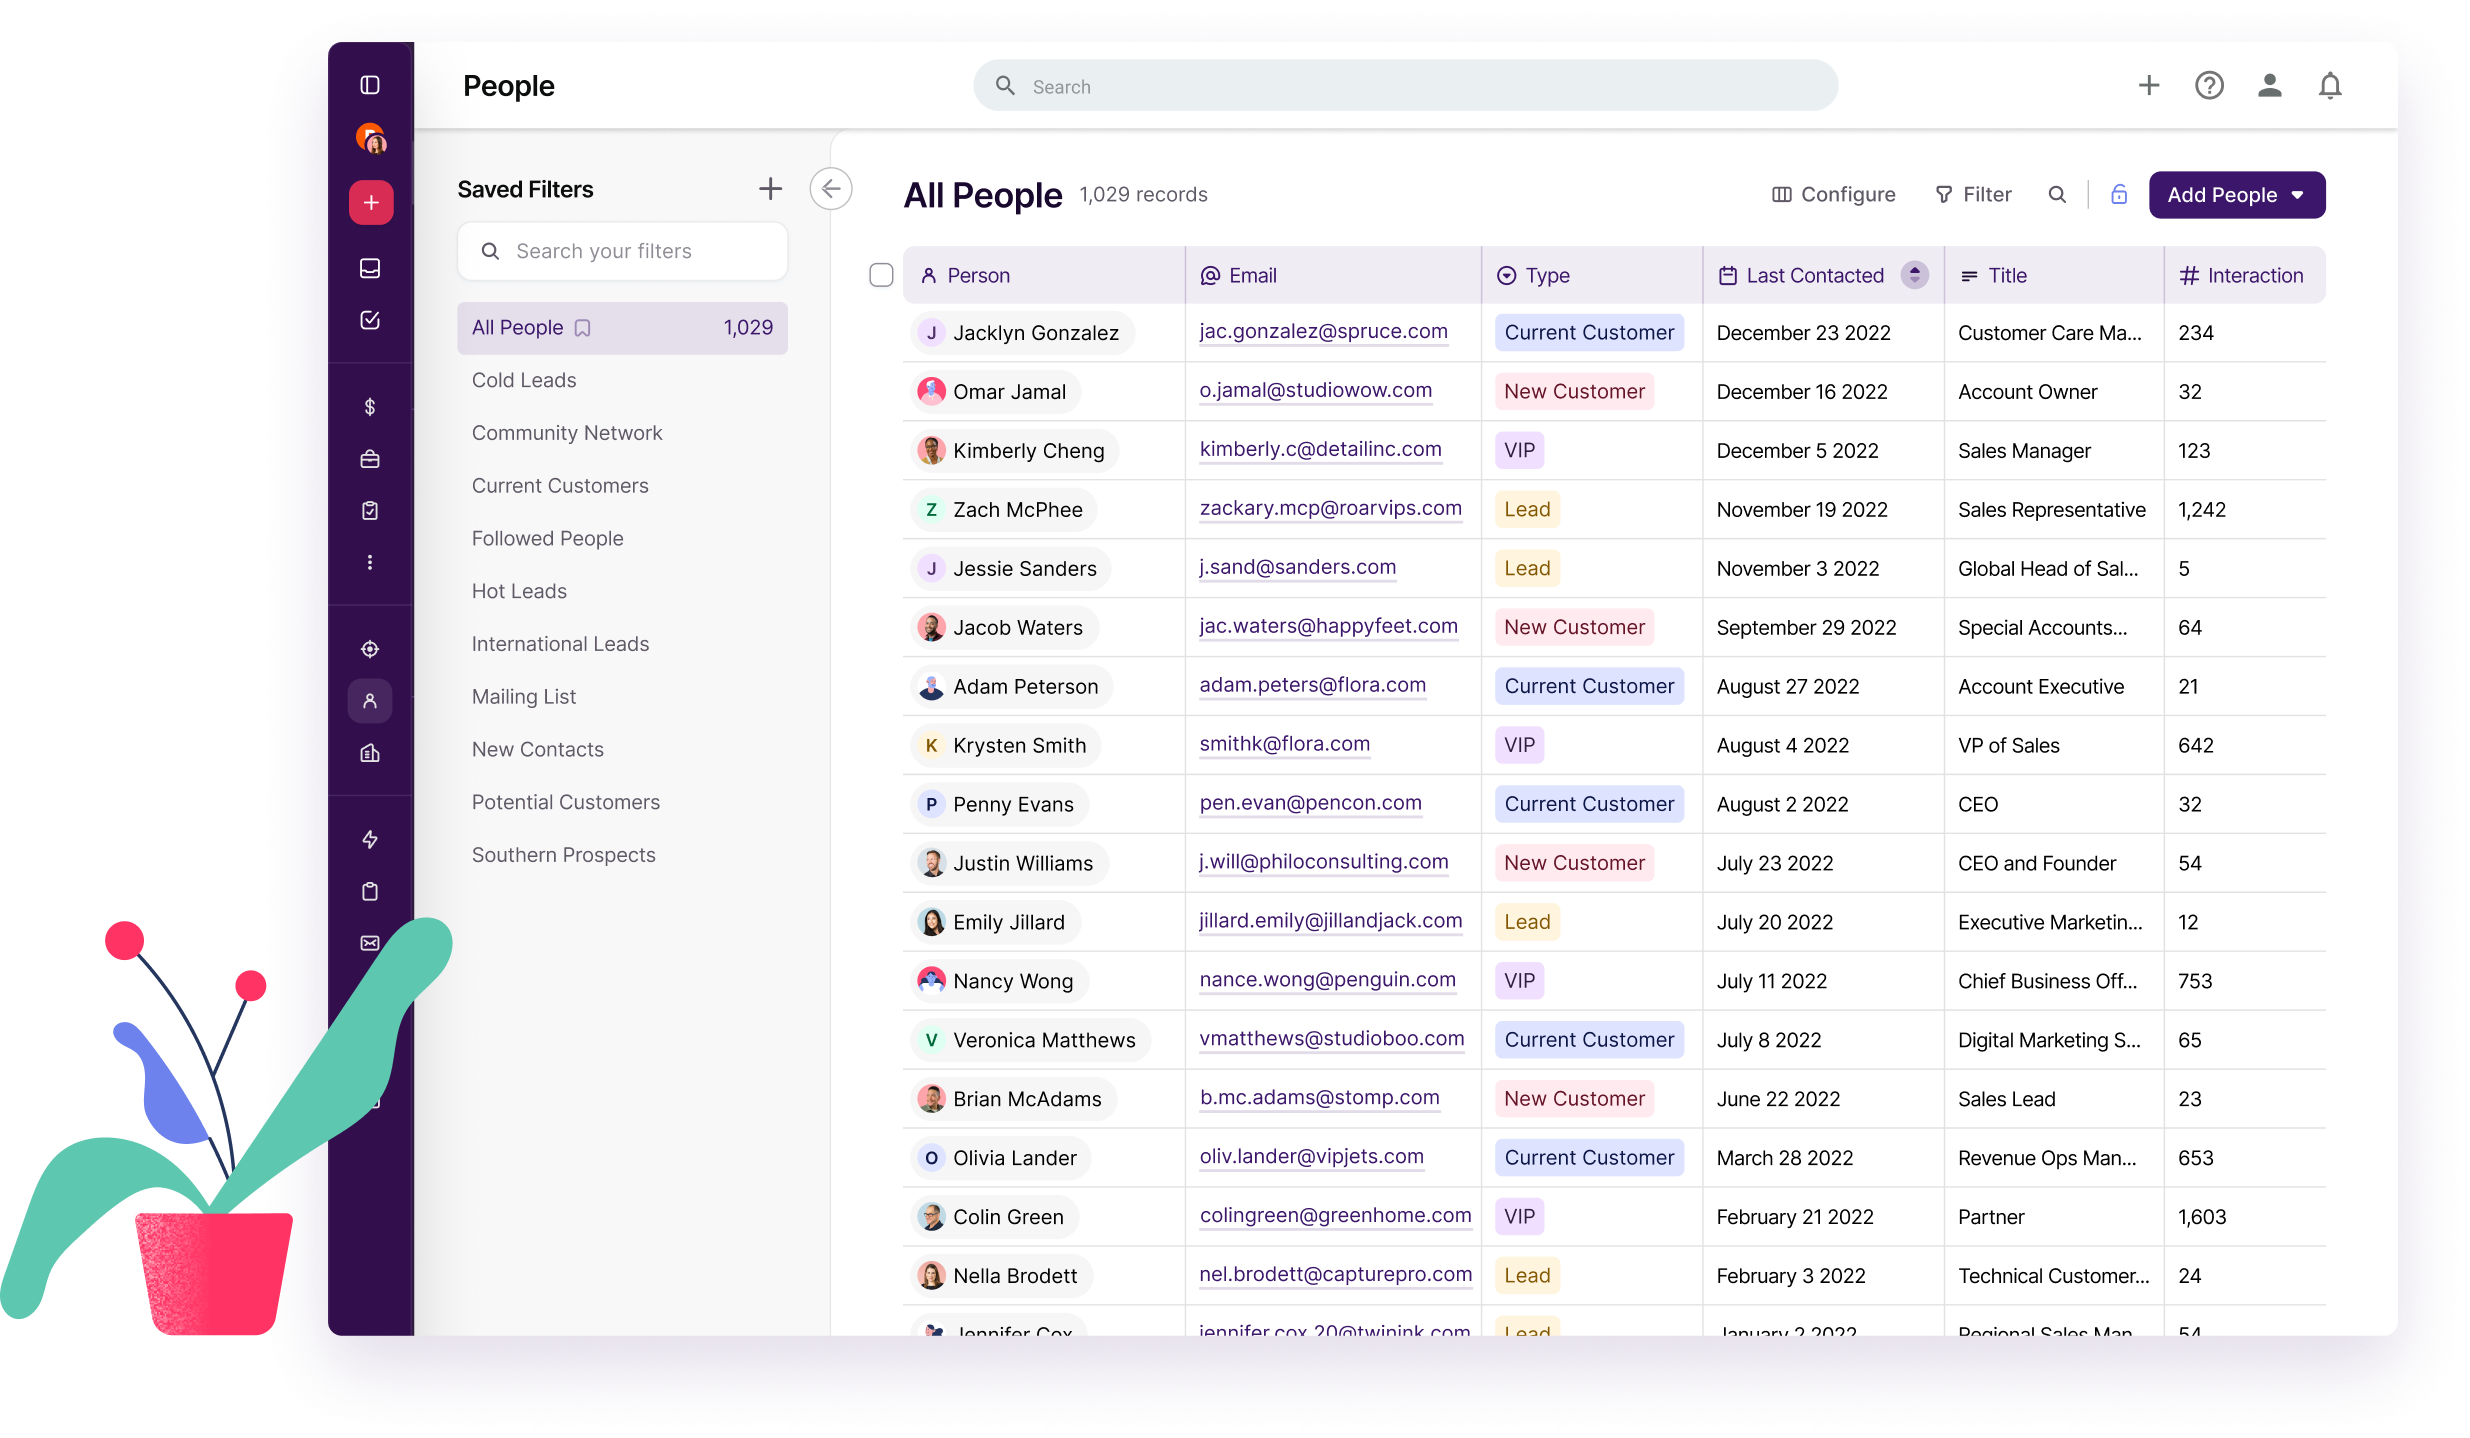Open the tasks checkmark icon in the sidebar
The image size is (2470, 1438).
pos(370,320)
